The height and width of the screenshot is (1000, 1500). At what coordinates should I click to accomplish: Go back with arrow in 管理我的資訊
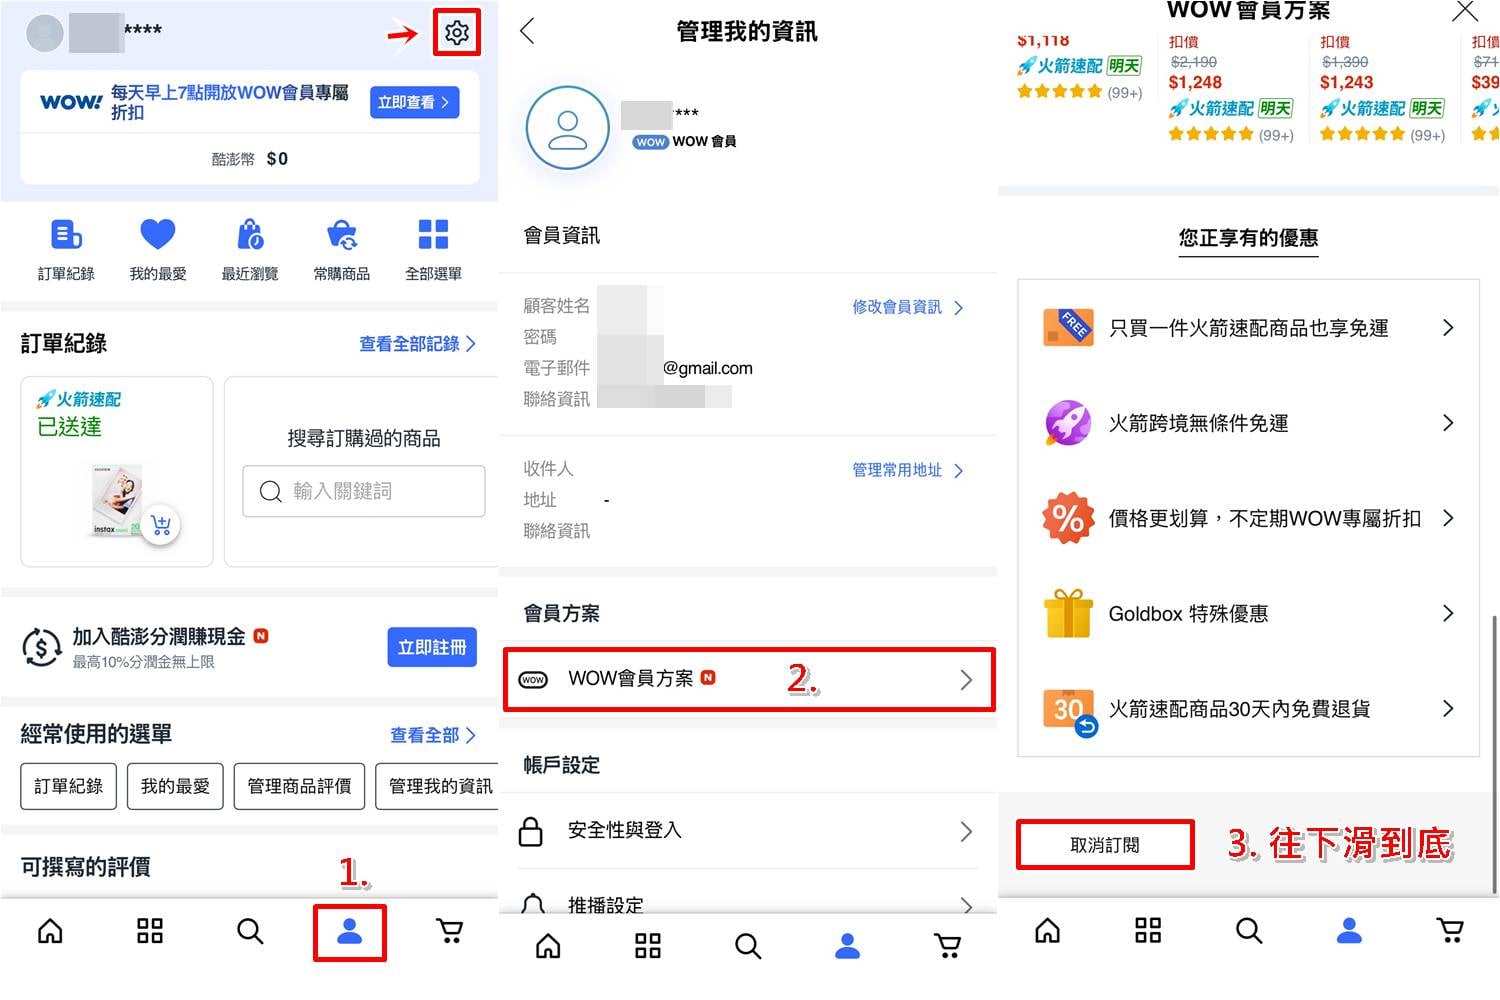528,31
